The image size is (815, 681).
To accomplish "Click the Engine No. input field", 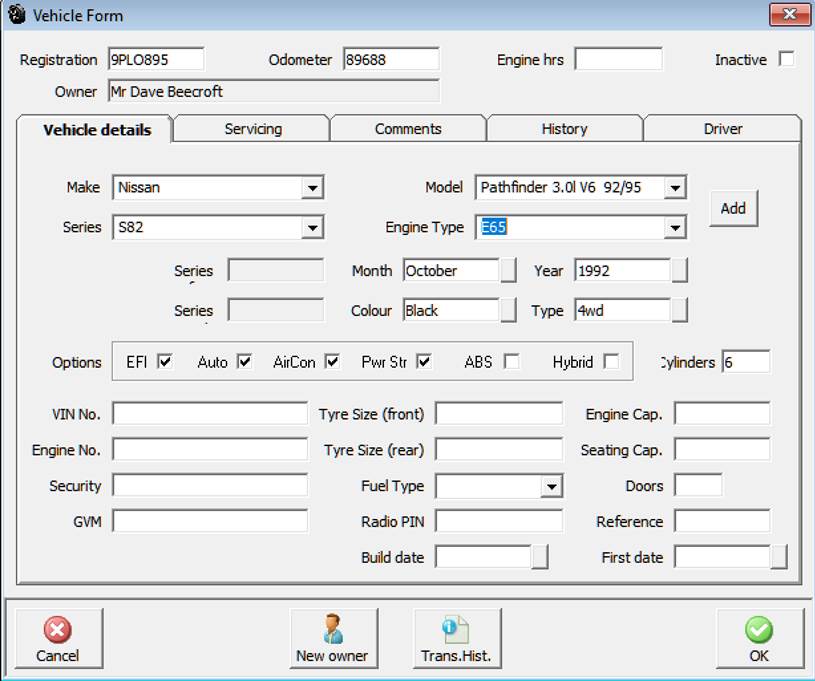I will click(x=210, y=450).
